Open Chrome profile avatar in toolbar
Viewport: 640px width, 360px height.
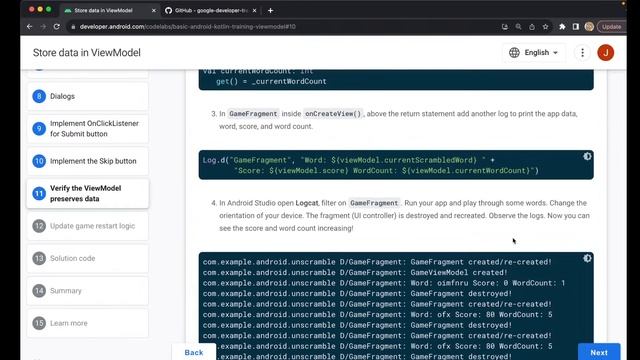[589, 27]
